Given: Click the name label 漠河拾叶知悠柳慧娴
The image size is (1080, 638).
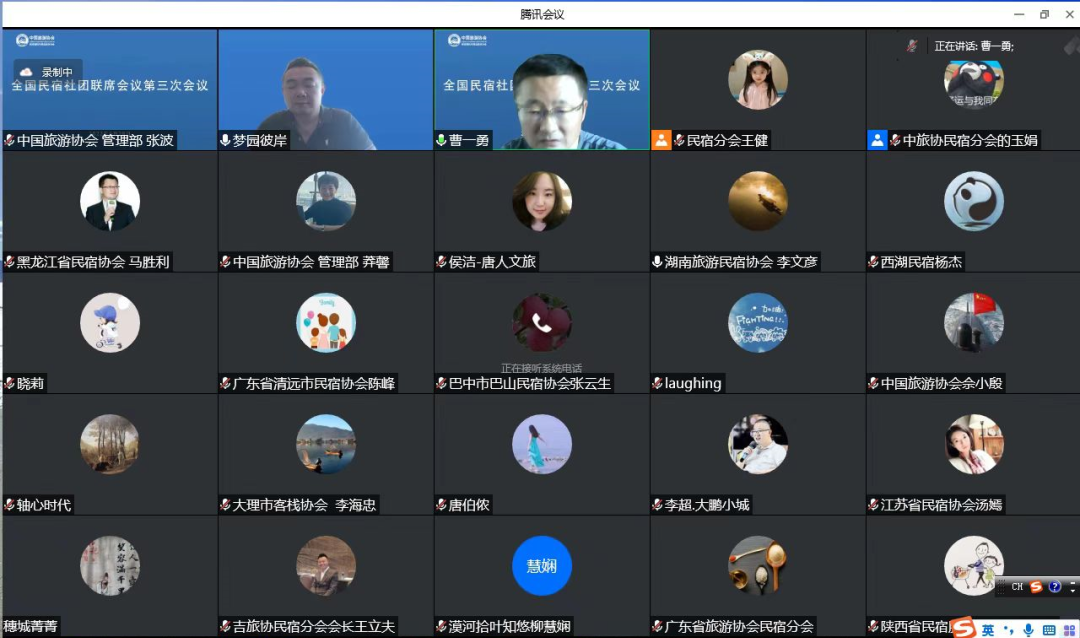Looking at the screenshot, I should (x=510, y=626).
